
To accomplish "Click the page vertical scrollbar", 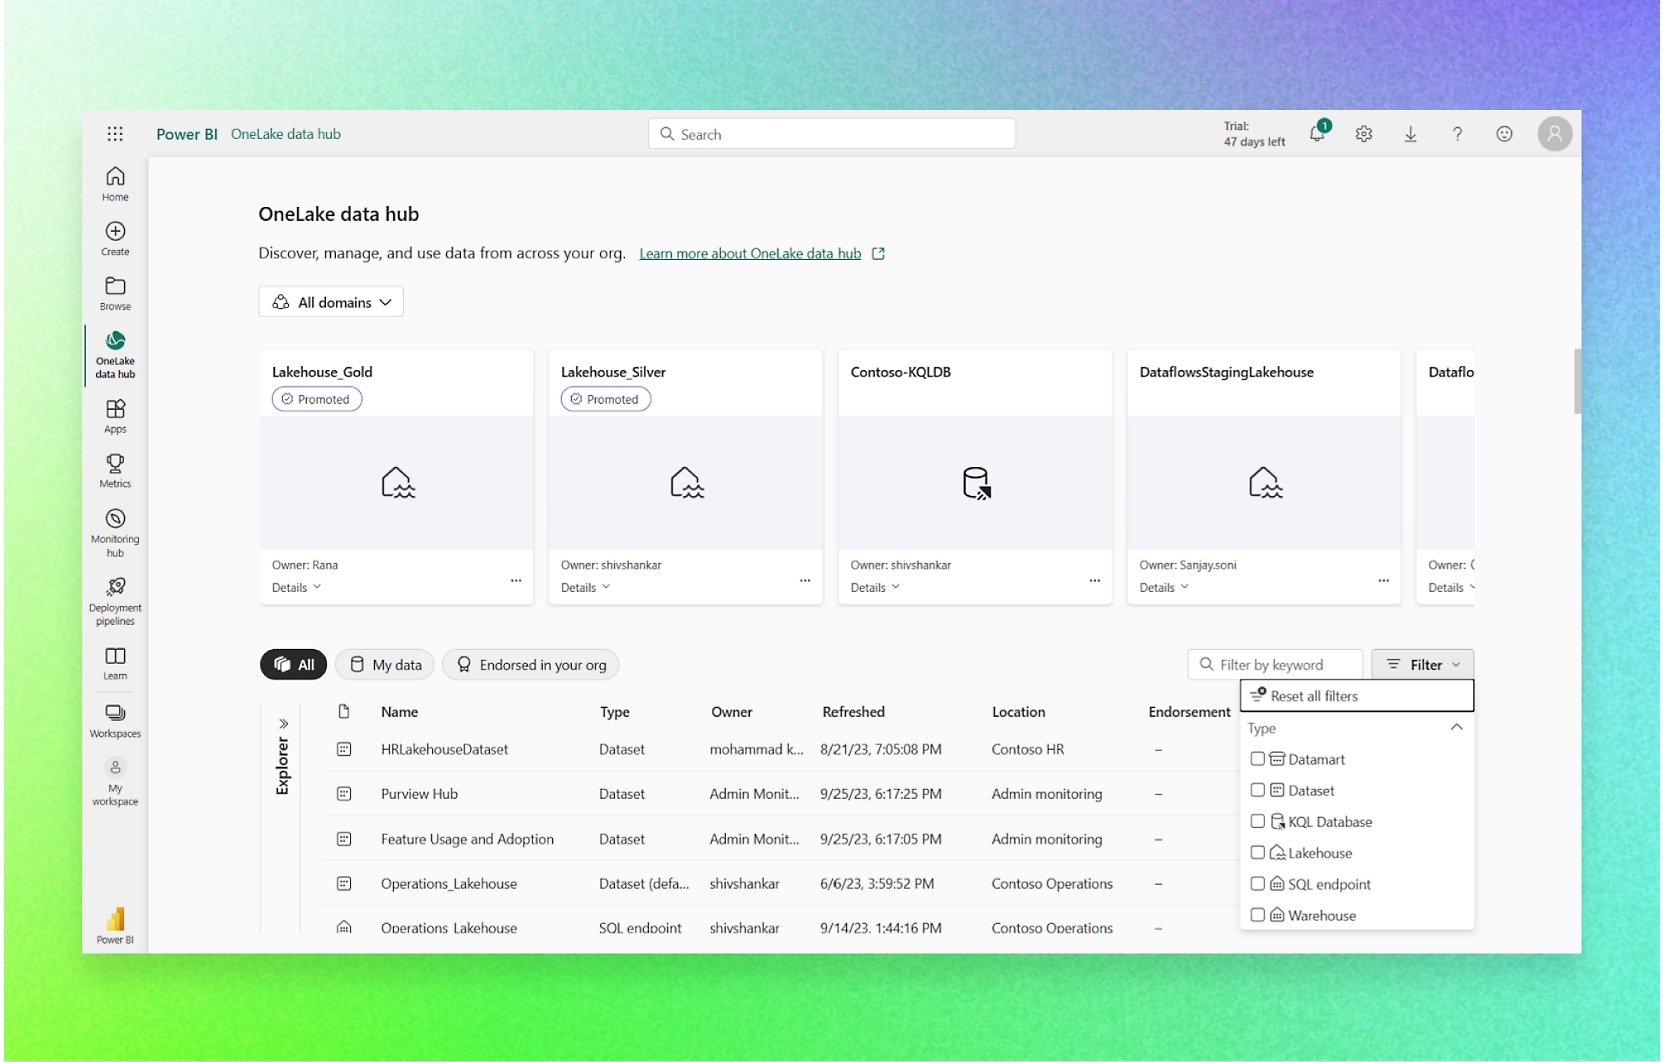I will [1577, 380].
